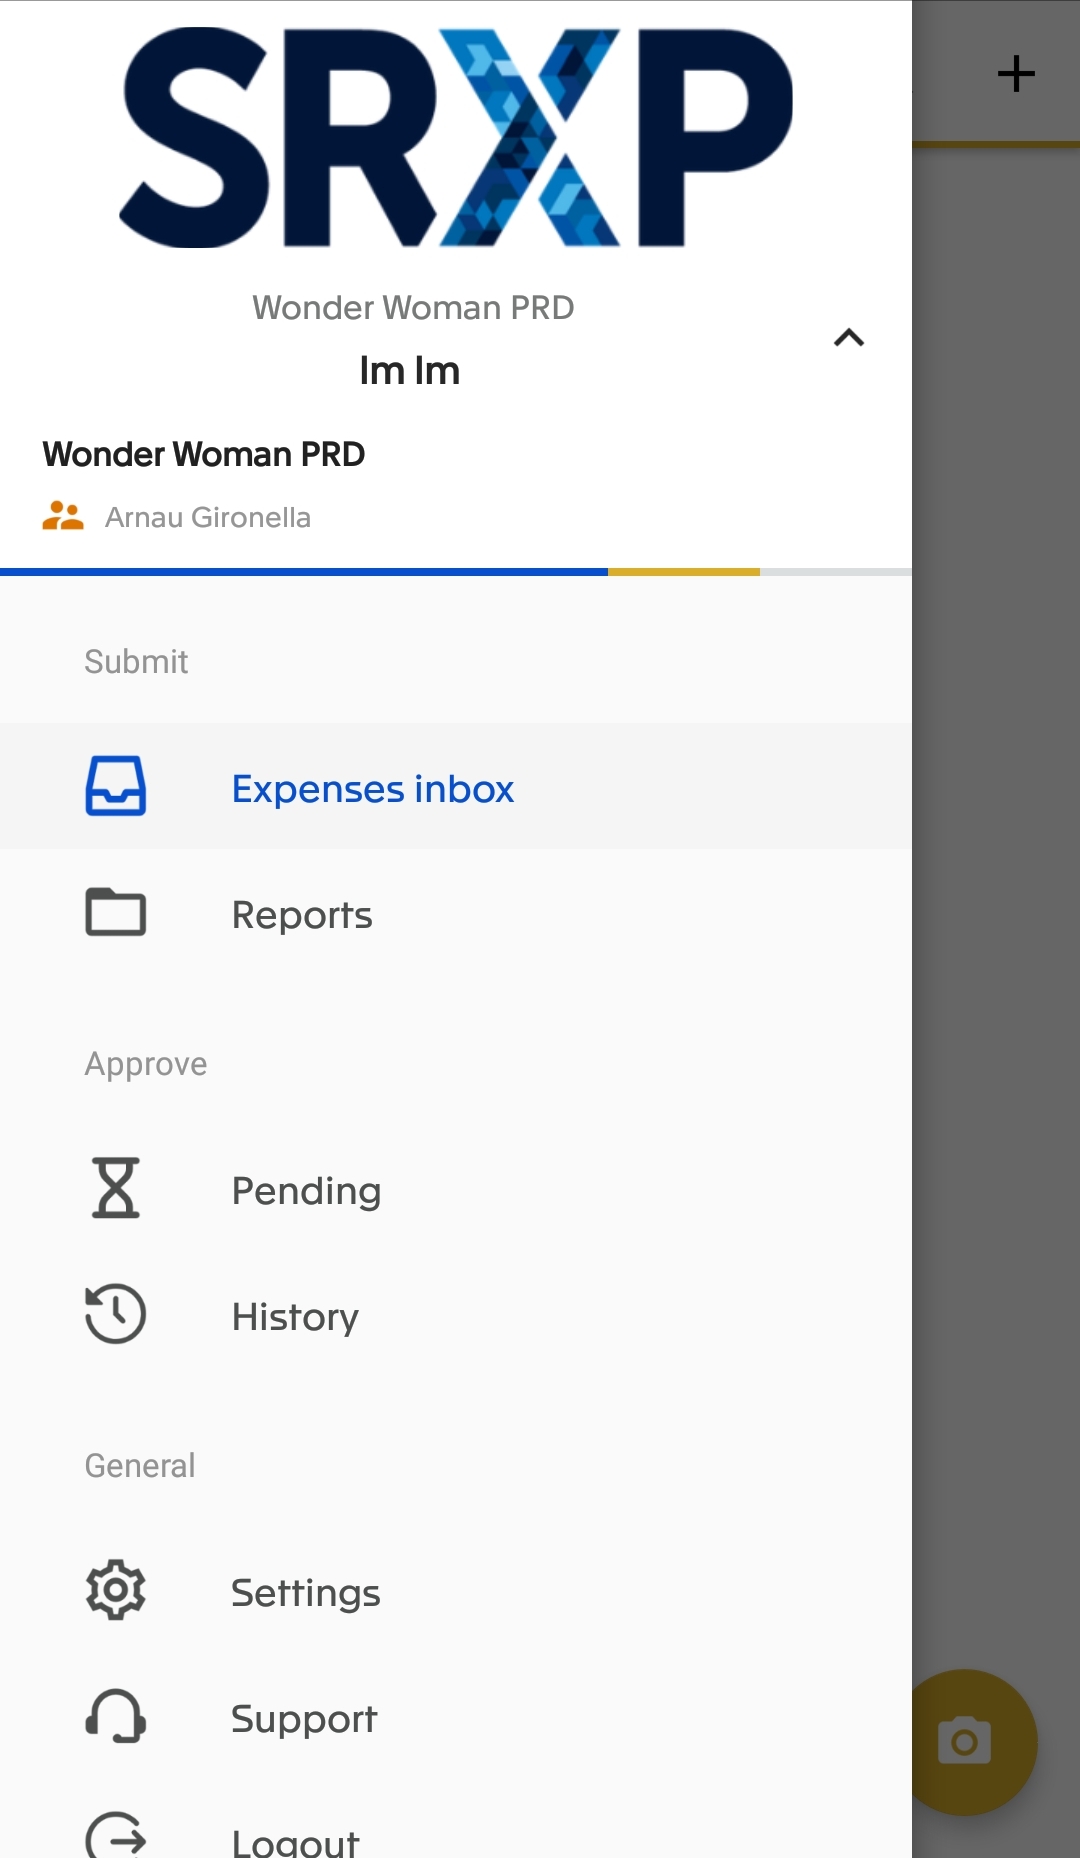Image resolution: width=1080 pixels, height=1858 pixels.
Task: Click the plus add icon
Action: pos(1016,73)
